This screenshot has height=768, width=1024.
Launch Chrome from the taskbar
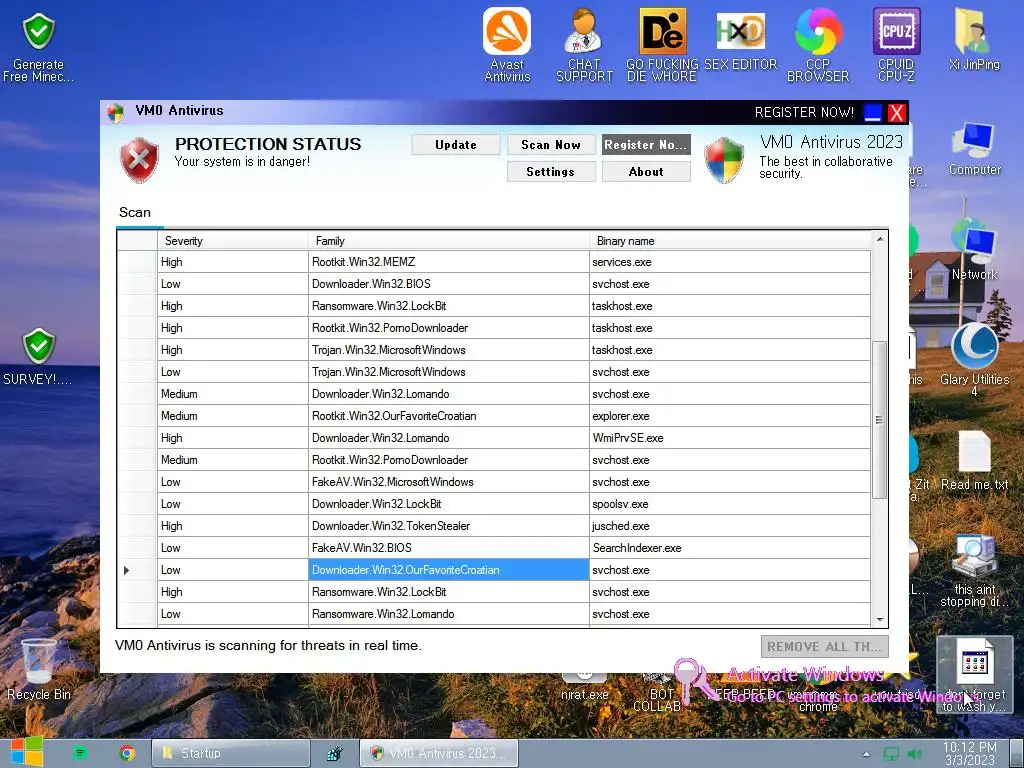[x=127, y=753]
